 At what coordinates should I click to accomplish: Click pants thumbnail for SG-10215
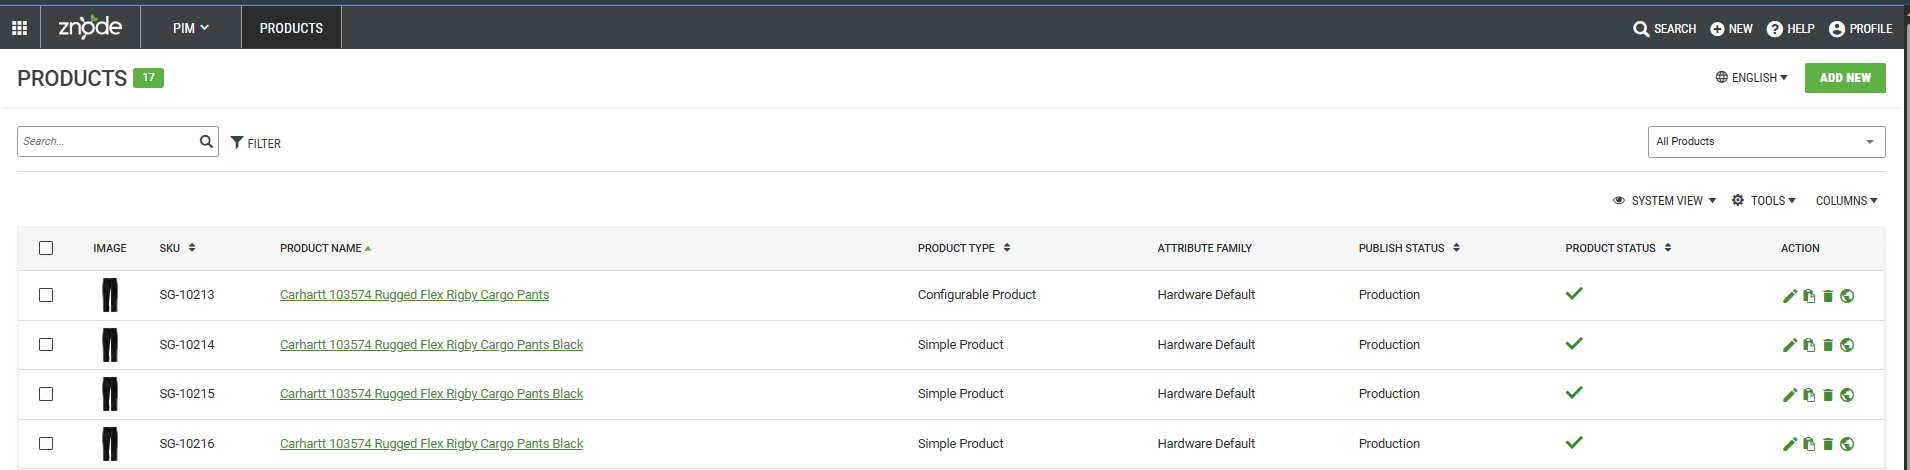tap(110, 394)
